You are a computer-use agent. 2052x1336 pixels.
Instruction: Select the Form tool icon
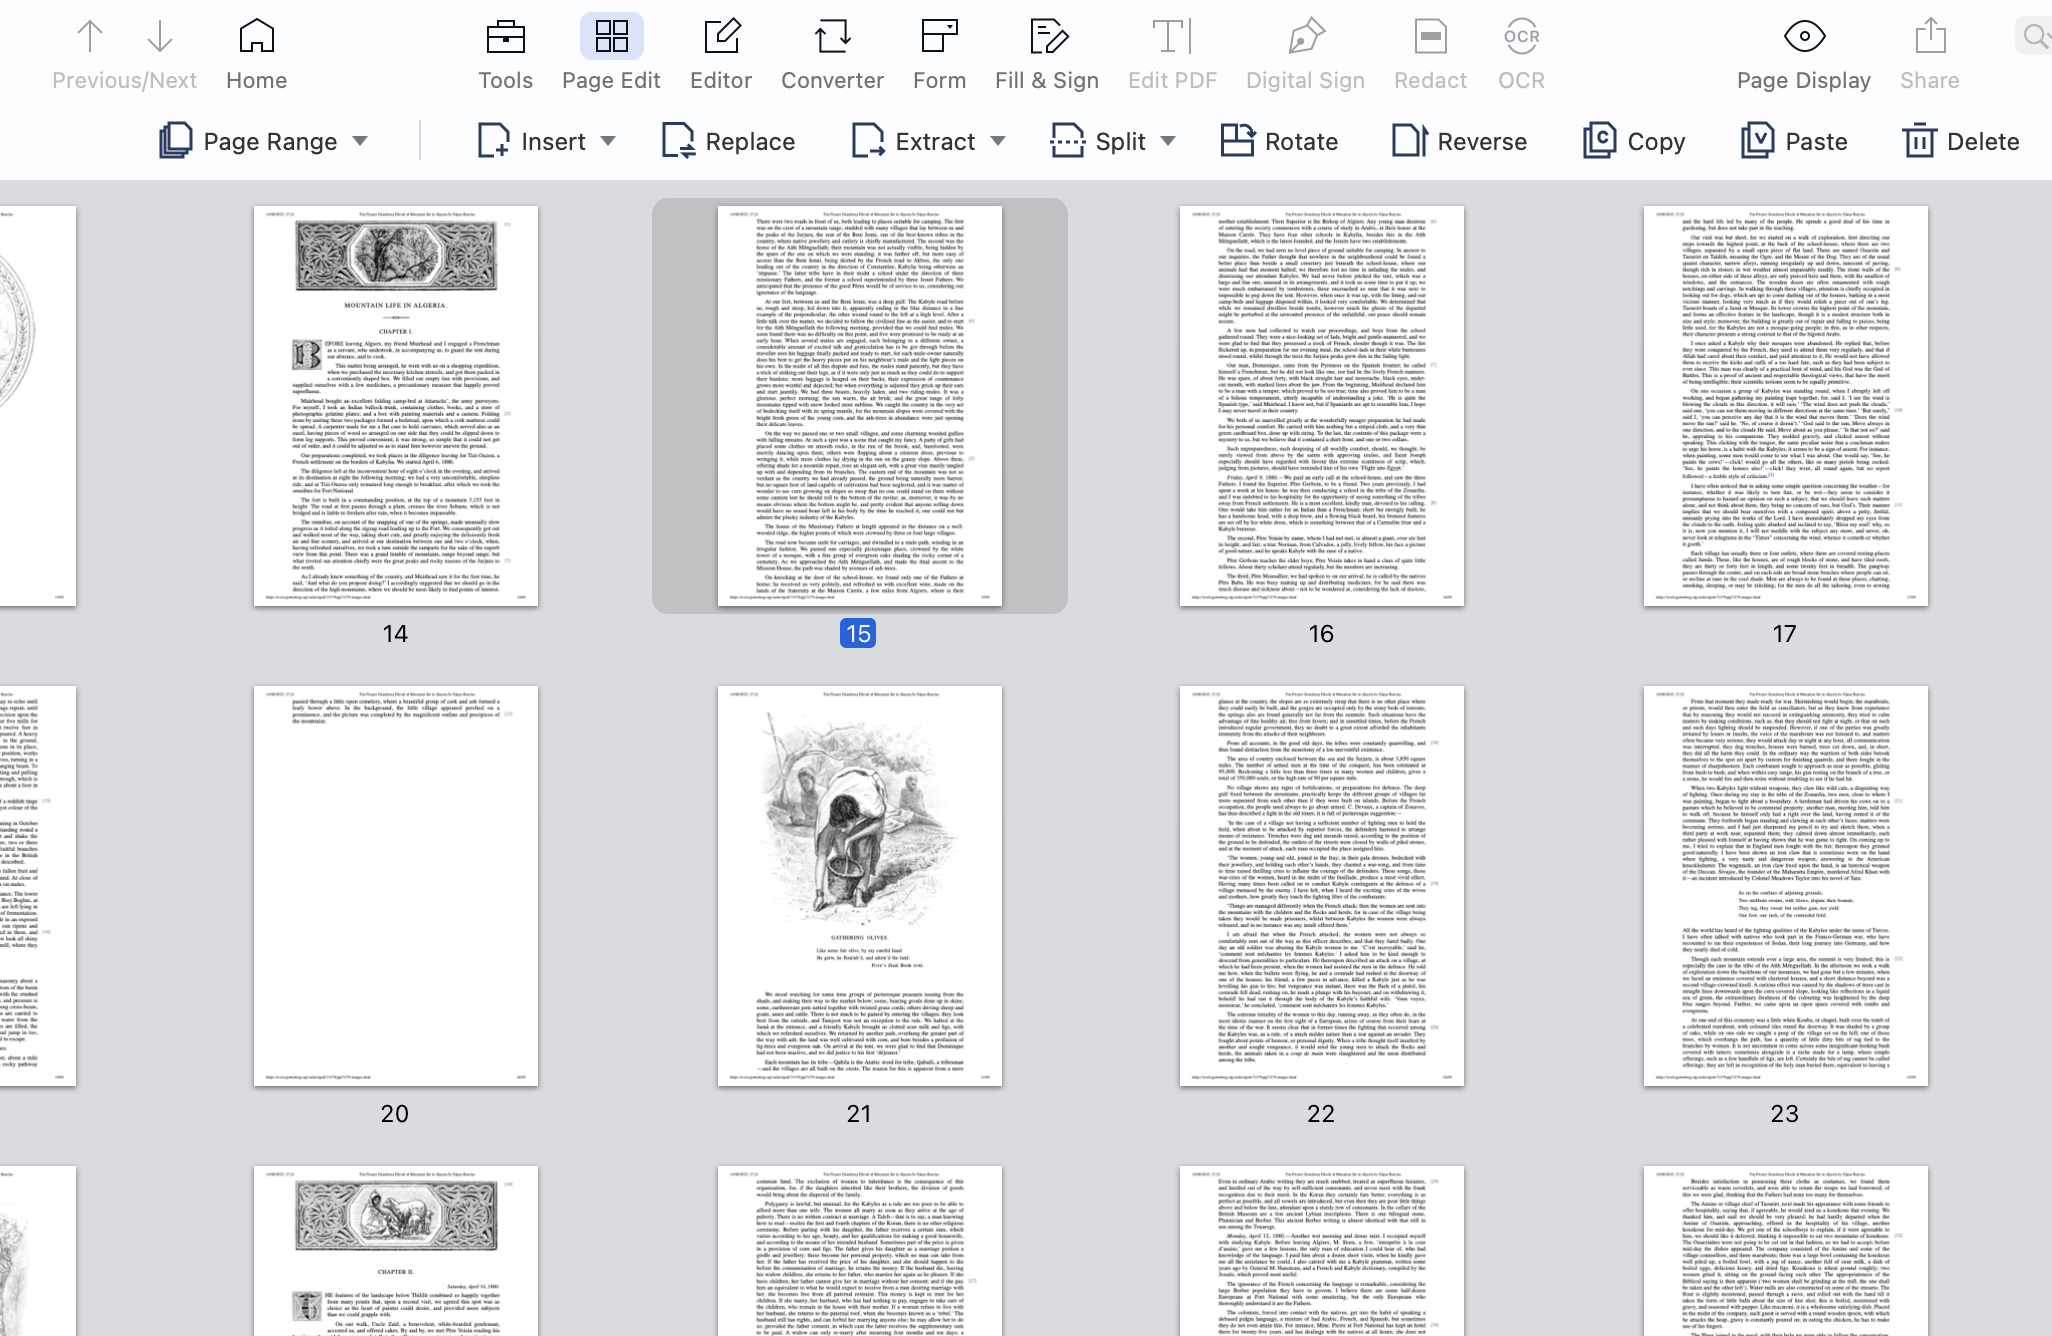pos(939,38)
